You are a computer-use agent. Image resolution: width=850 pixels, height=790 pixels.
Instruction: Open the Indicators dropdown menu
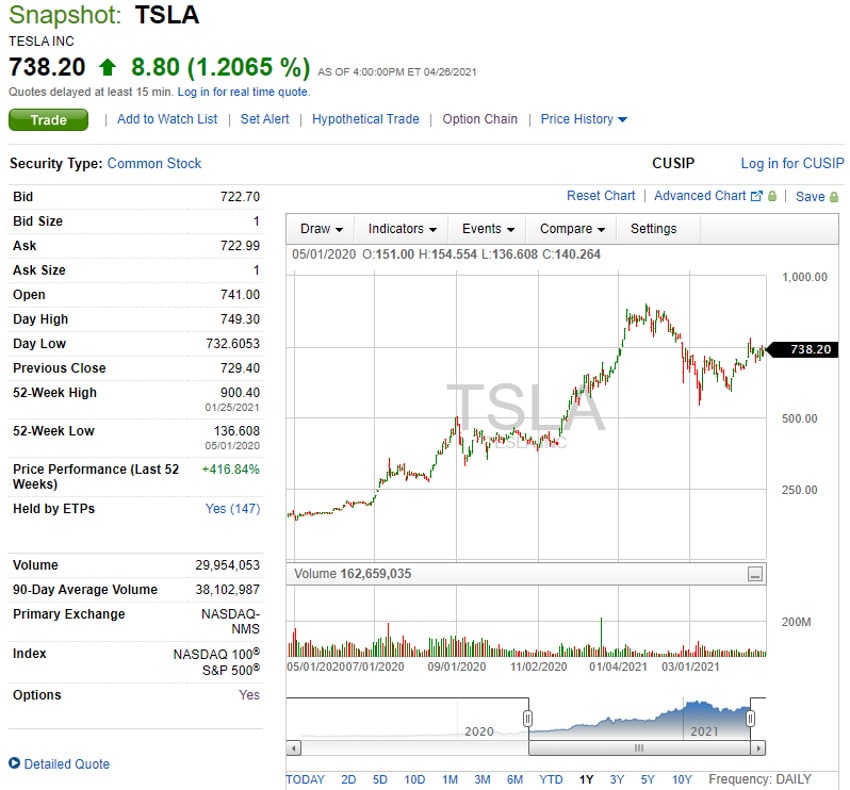[x=402, y=229]
